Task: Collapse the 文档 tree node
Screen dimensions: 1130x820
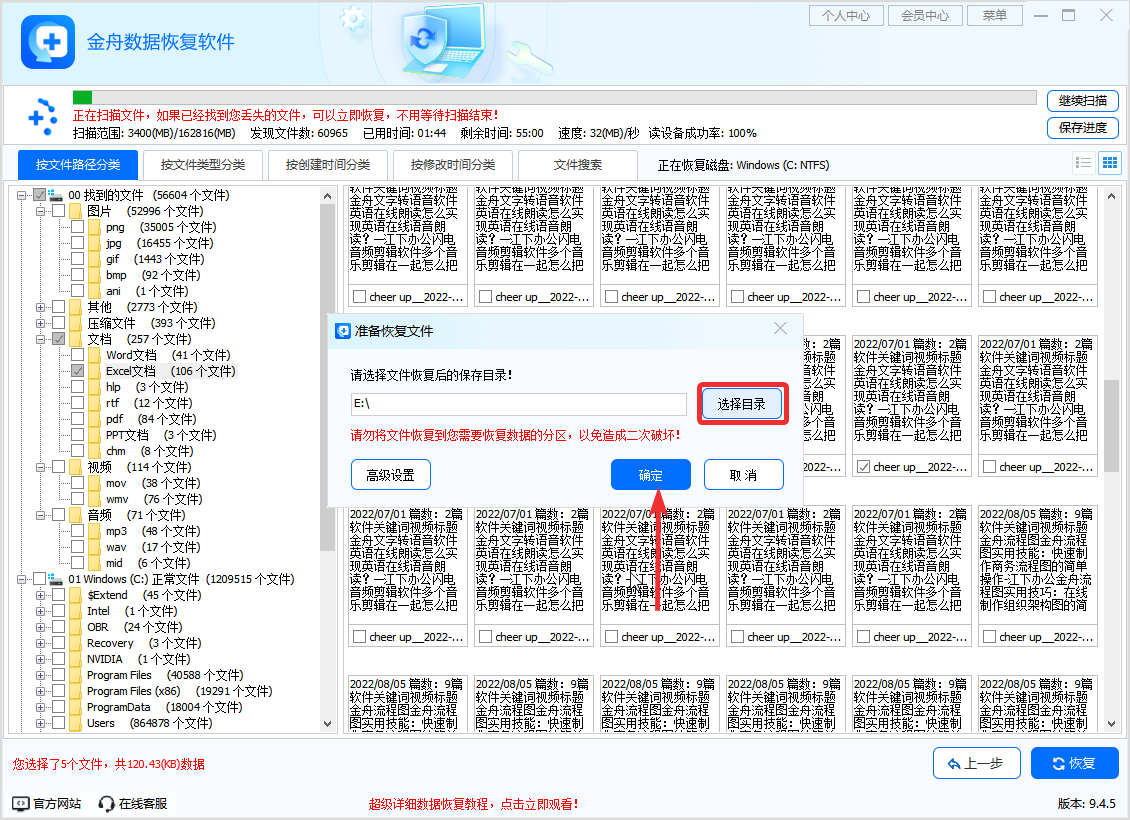Action: [40, 339]
